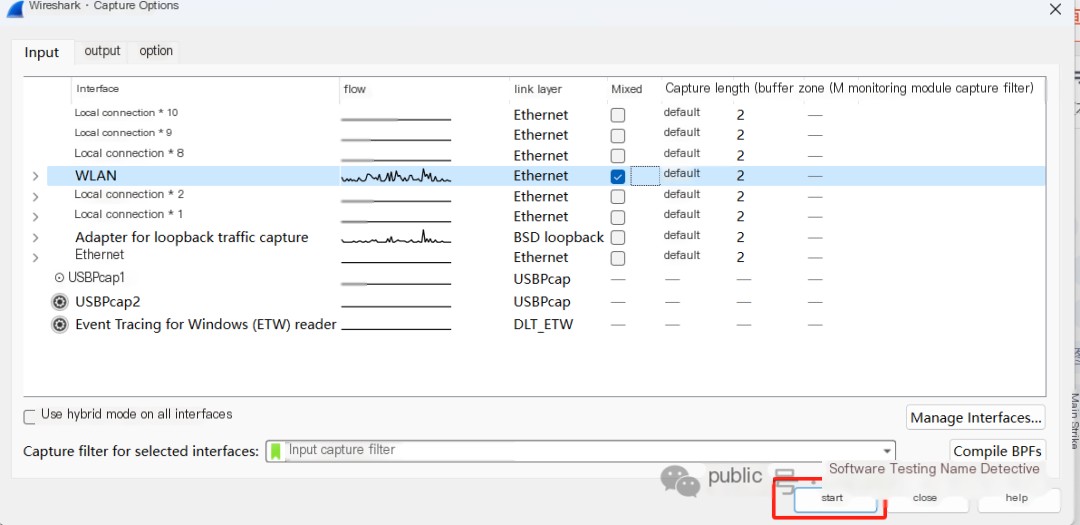Expand the loopback traffic capture adapter row
Viewport: 1080px width, 525px height.
click(35, 238)
